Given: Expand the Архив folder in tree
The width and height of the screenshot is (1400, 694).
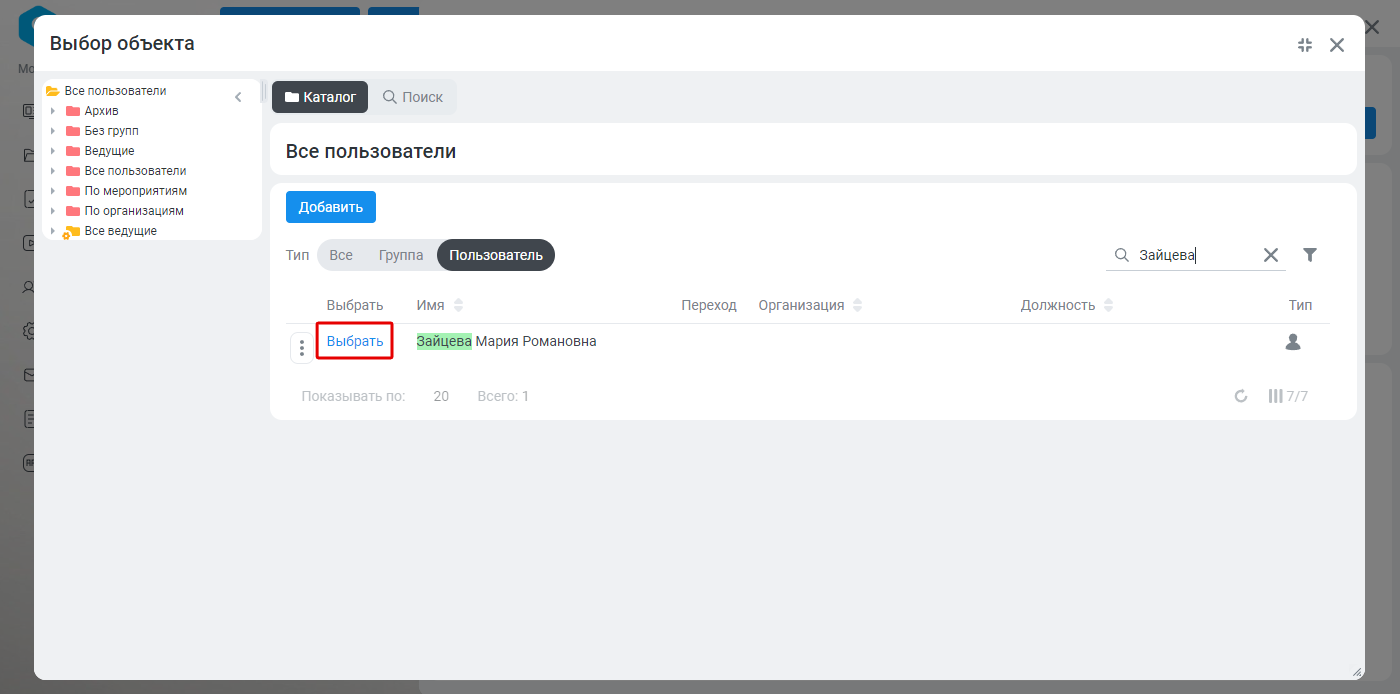Looking at the screenshot, I should 53,111.
